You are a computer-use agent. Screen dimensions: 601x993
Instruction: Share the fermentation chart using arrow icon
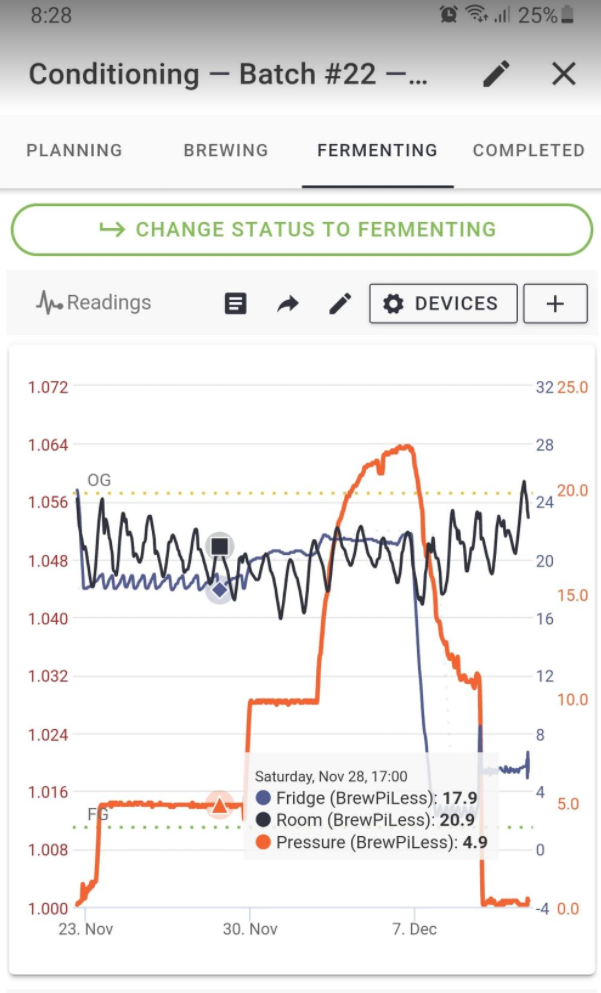point(288,303)
